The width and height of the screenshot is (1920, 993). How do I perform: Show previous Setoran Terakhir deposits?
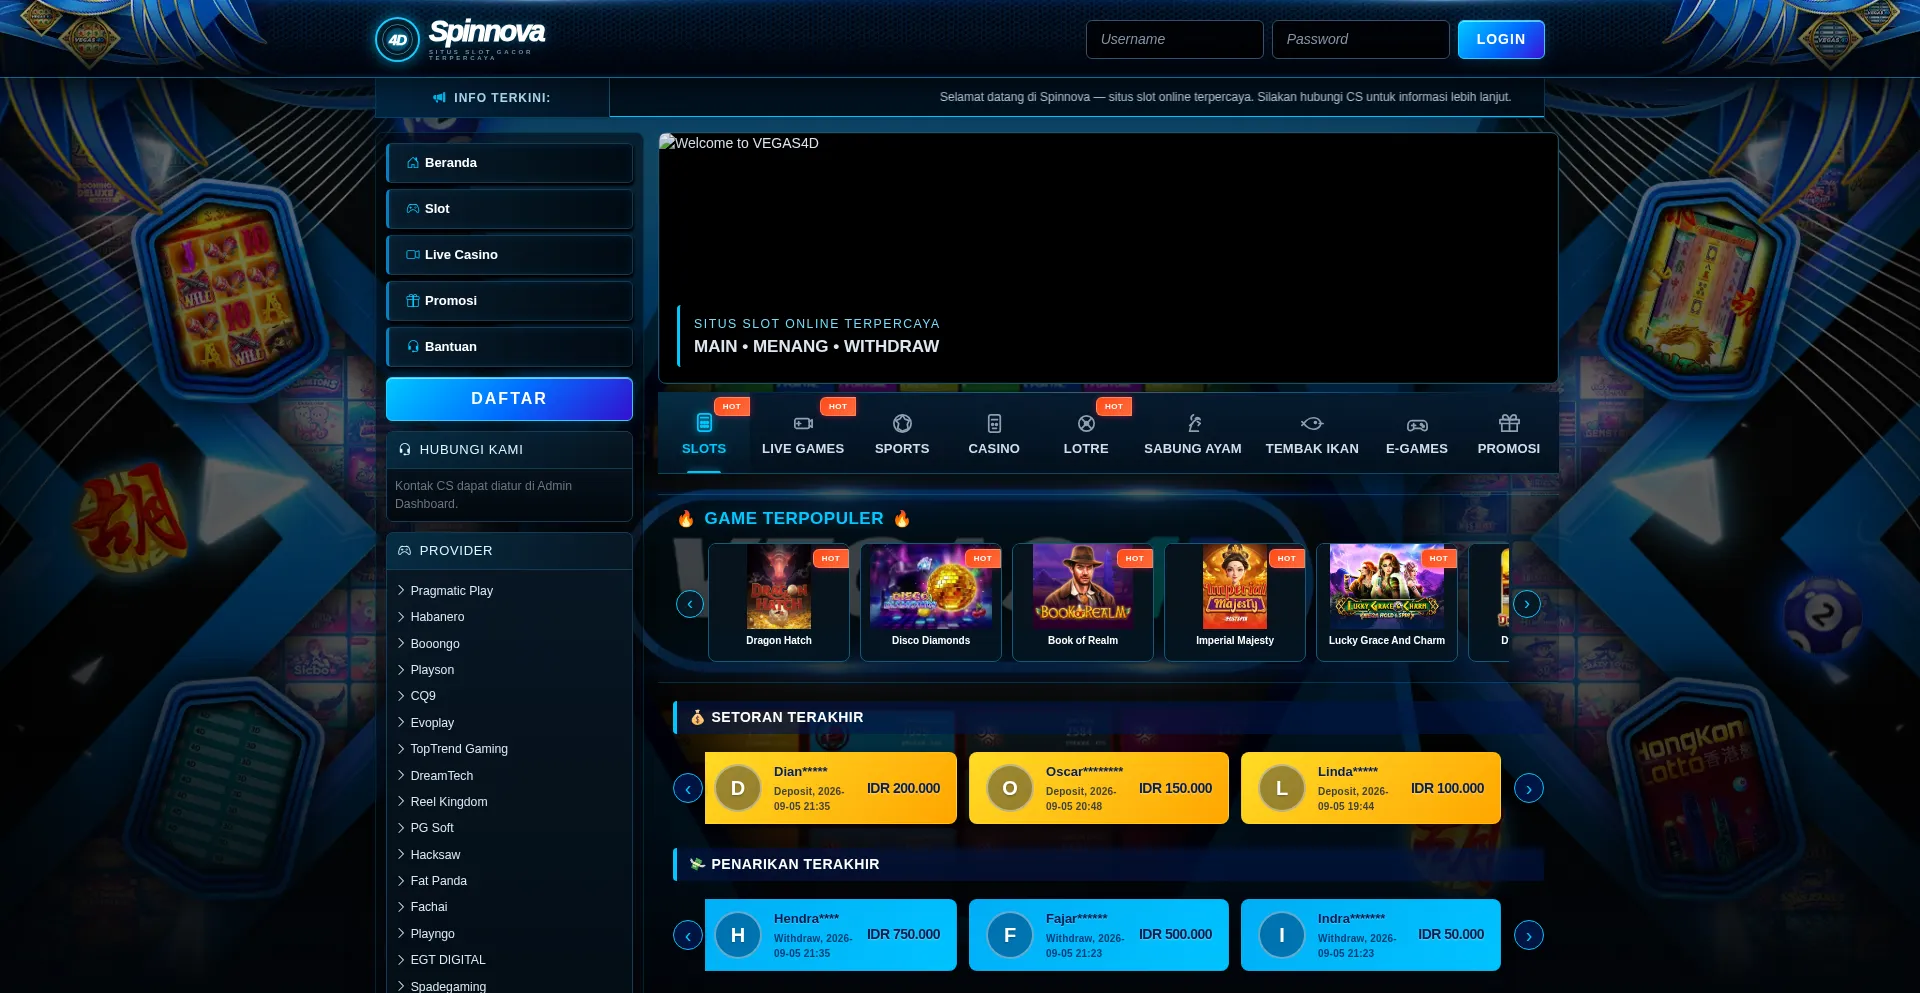pos(688,789)
